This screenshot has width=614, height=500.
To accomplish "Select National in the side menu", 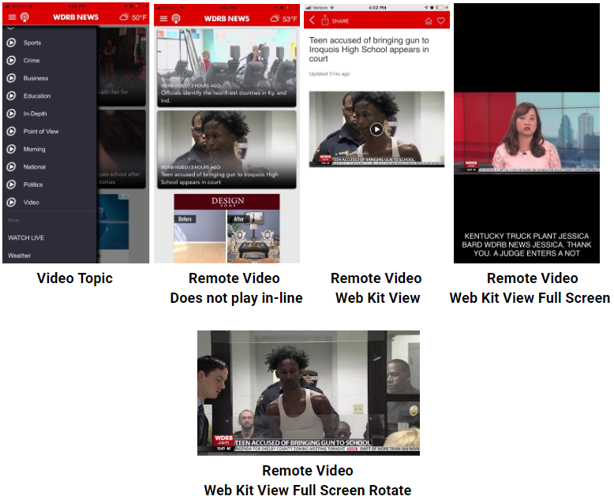I will (x=34, y=167).
